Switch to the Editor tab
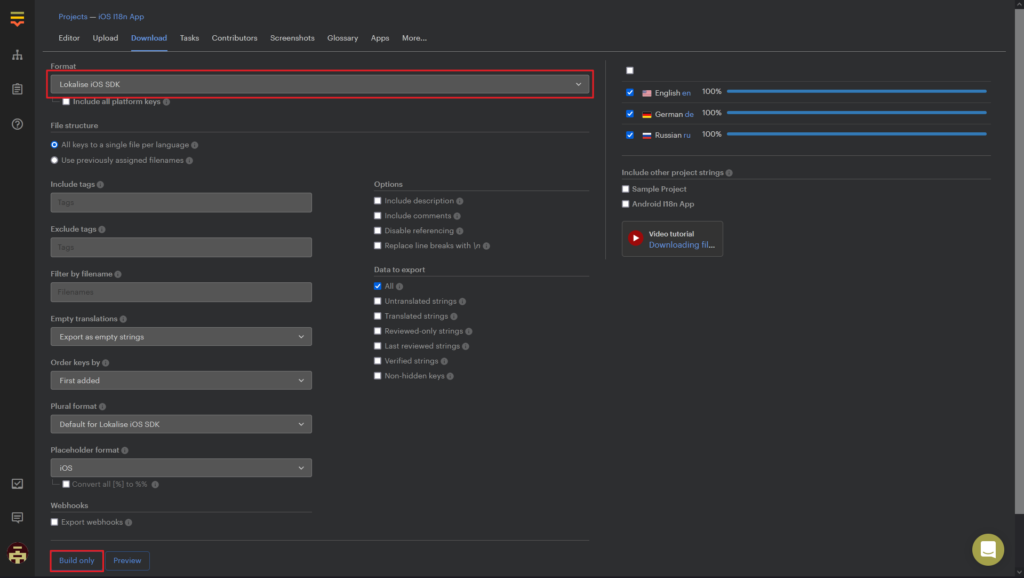Screen dimensions: 1024x578 coord(69,38)
